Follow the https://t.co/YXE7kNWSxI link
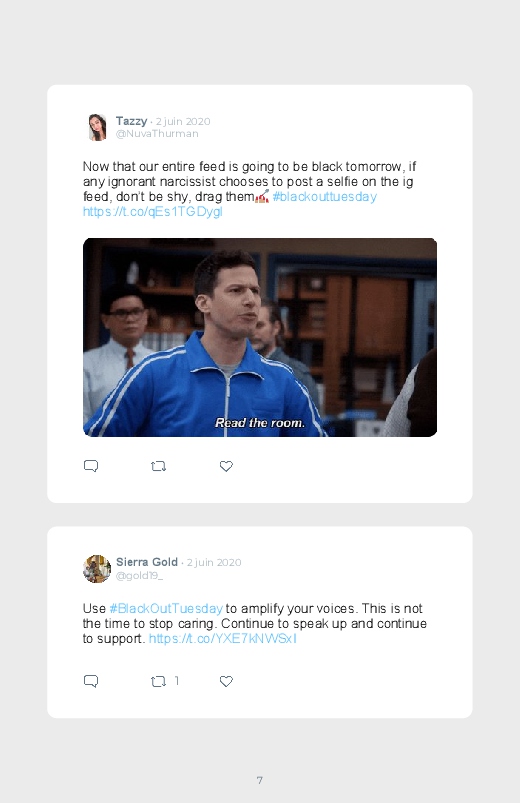The width and height of the screenshot is (520, 803). (x=222, y=639)
